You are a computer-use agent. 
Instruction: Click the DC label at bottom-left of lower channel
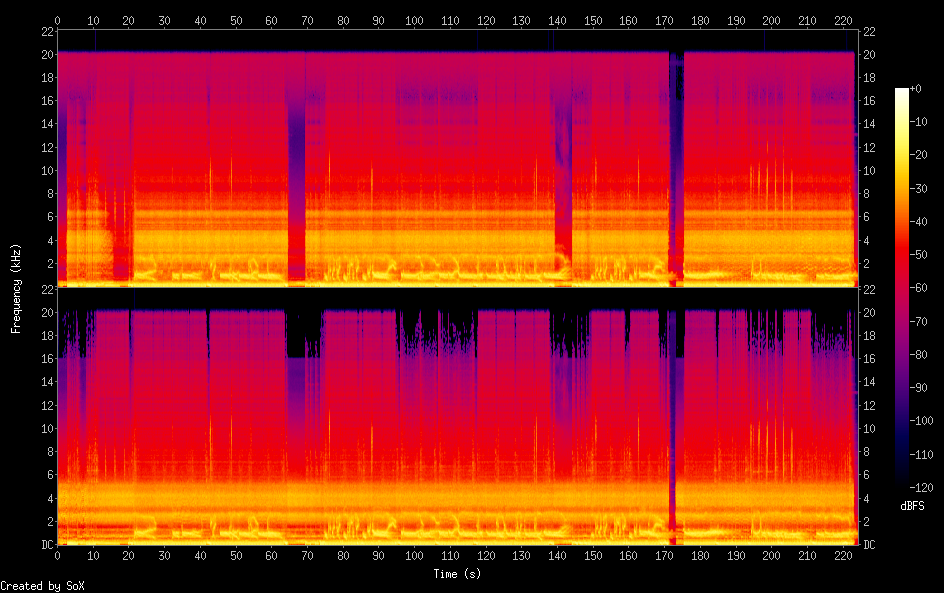click(46, 544)
